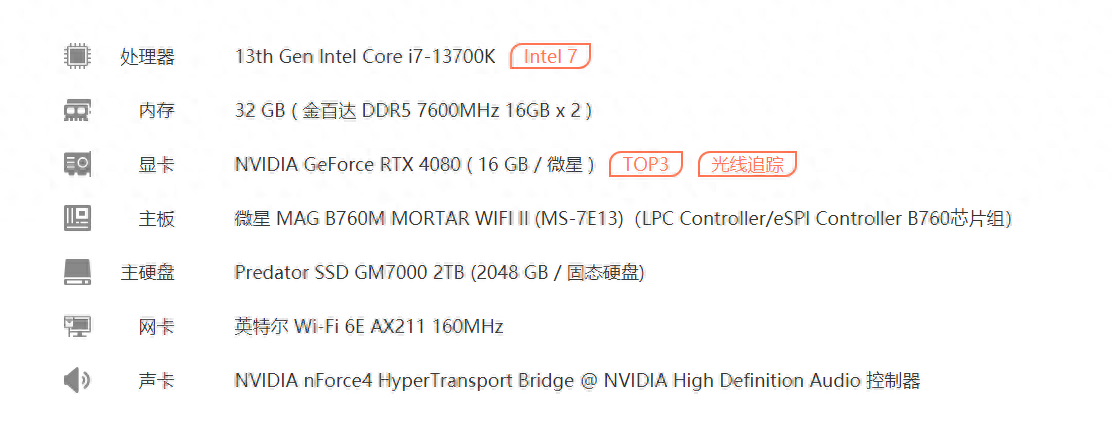1112x432 pixels.
Task: Click the TOP3 badge
Action: 646,165
